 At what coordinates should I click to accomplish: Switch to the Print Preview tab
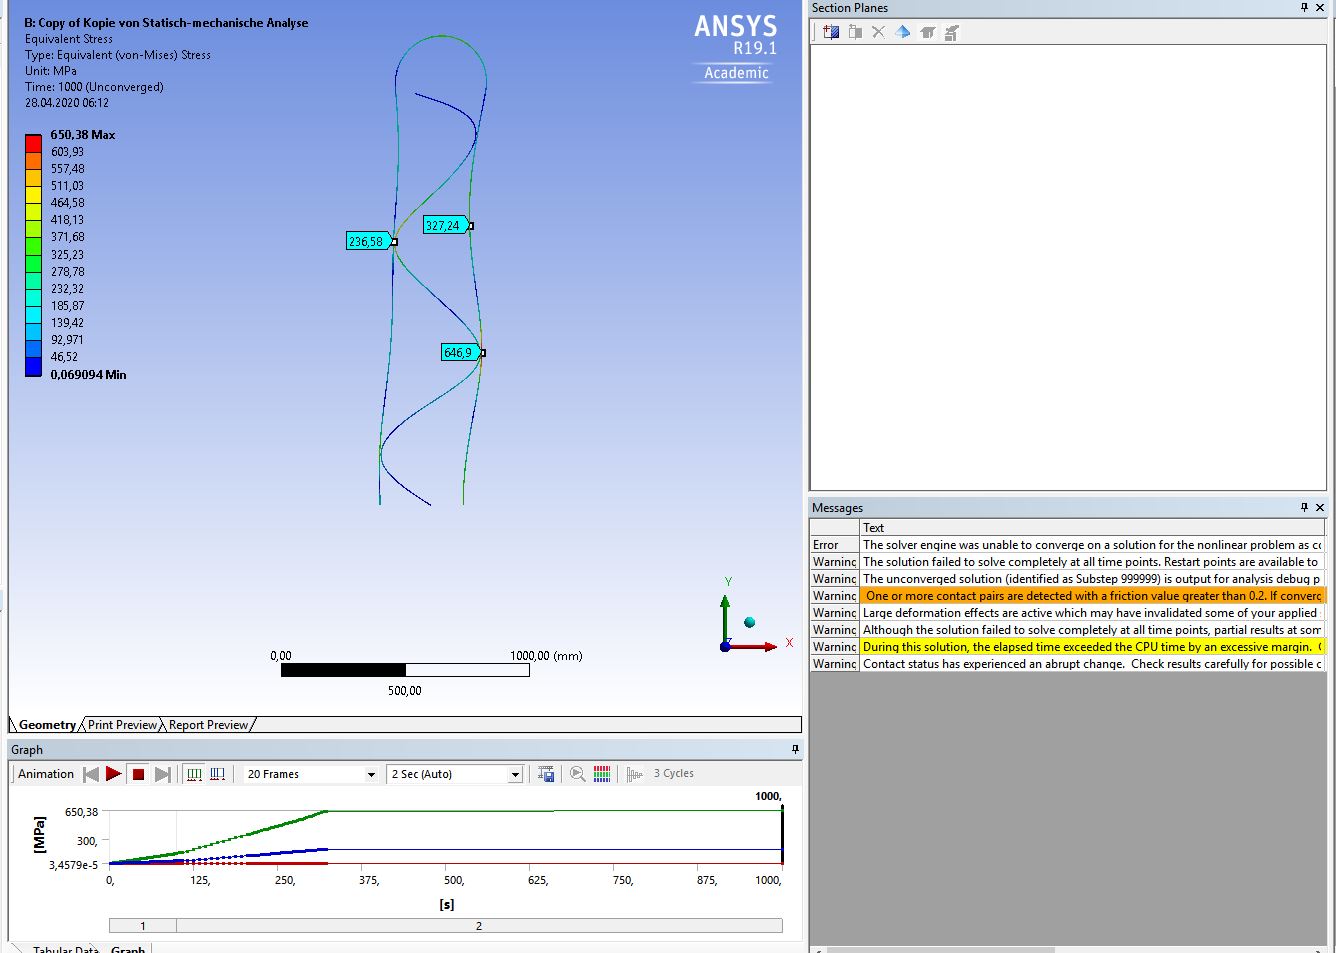point(122,724)
